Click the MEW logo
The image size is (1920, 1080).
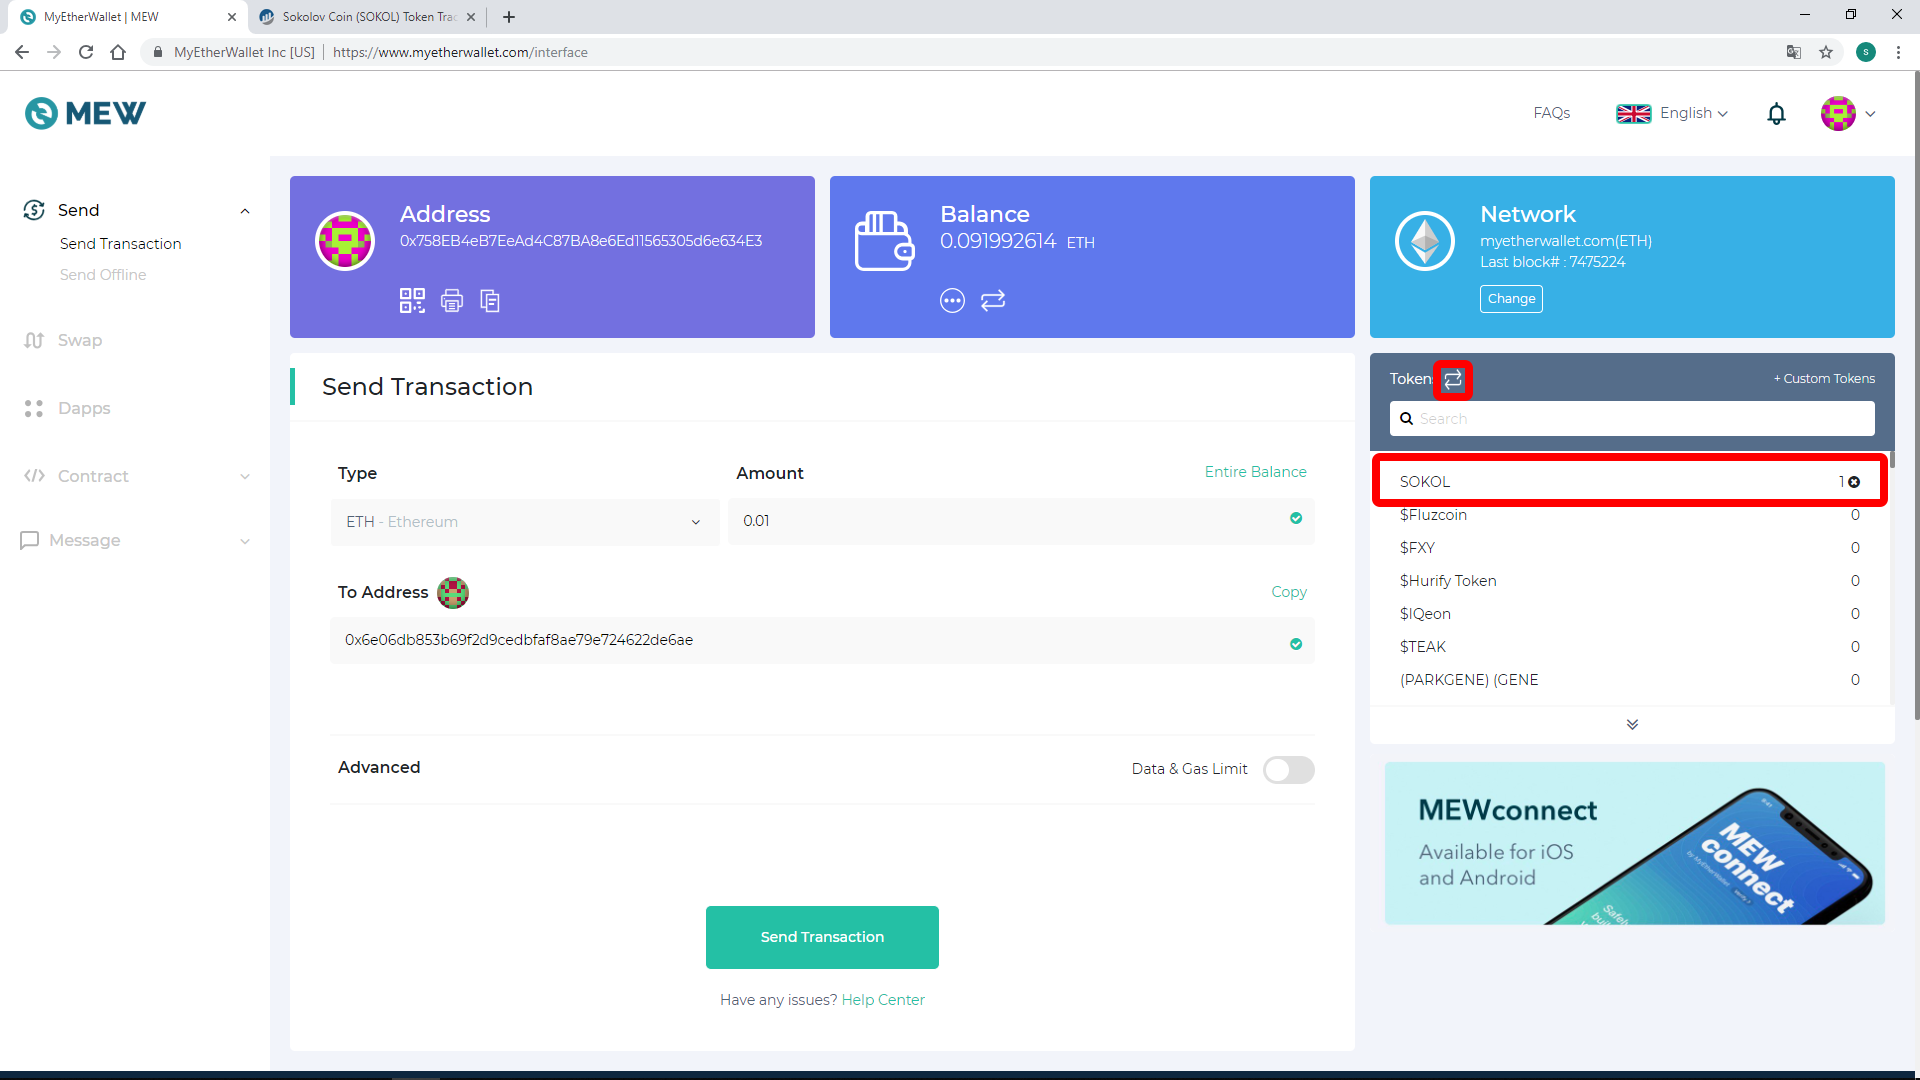[x=85, y=113]
